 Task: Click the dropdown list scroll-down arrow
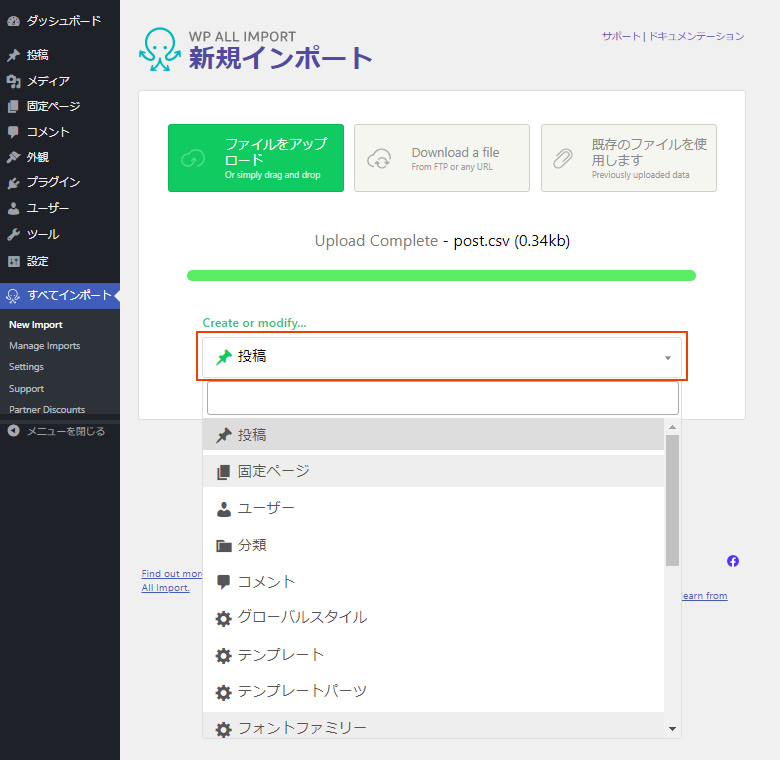pyautogui.click(x=672, y=729)
